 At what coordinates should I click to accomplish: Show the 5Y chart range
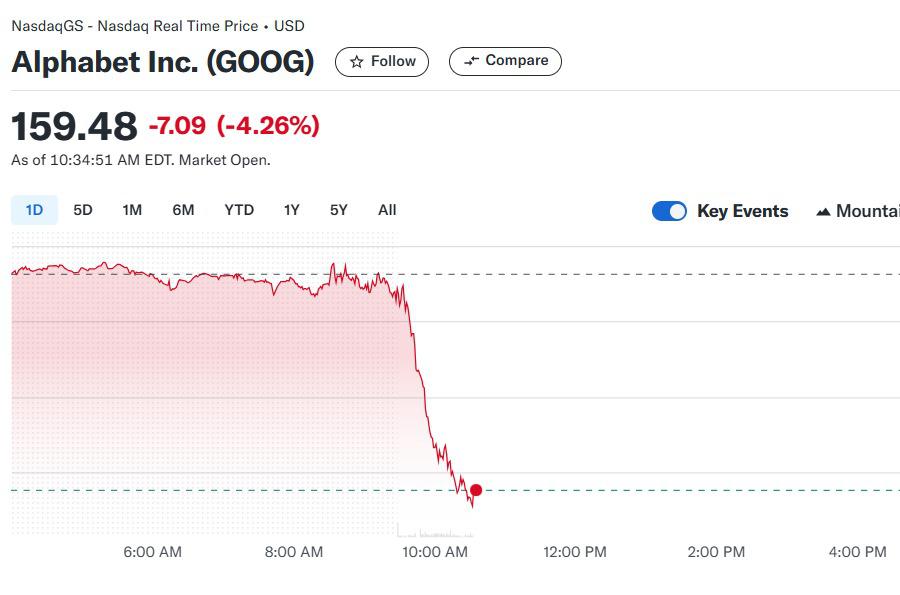(339, 210)
